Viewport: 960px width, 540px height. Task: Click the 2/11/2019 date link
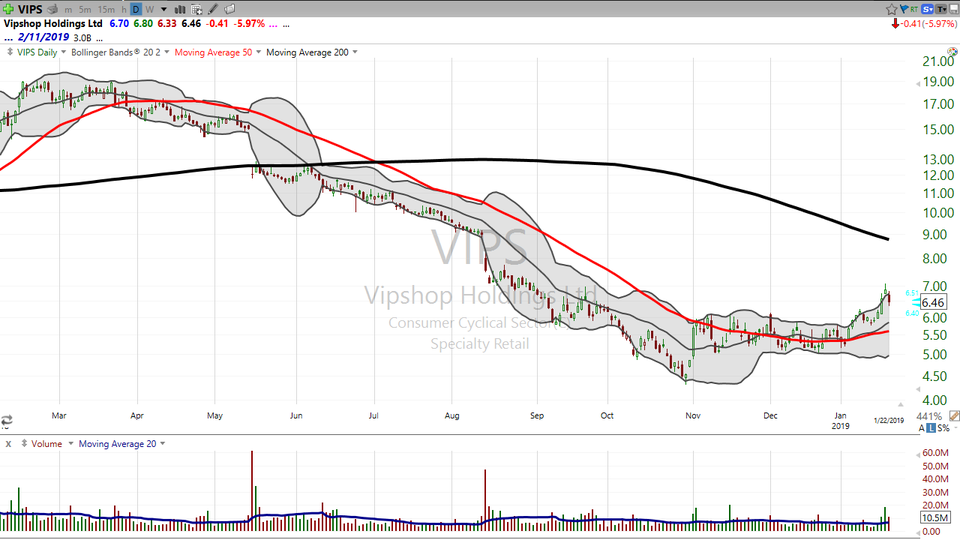(x=43, y=37)
